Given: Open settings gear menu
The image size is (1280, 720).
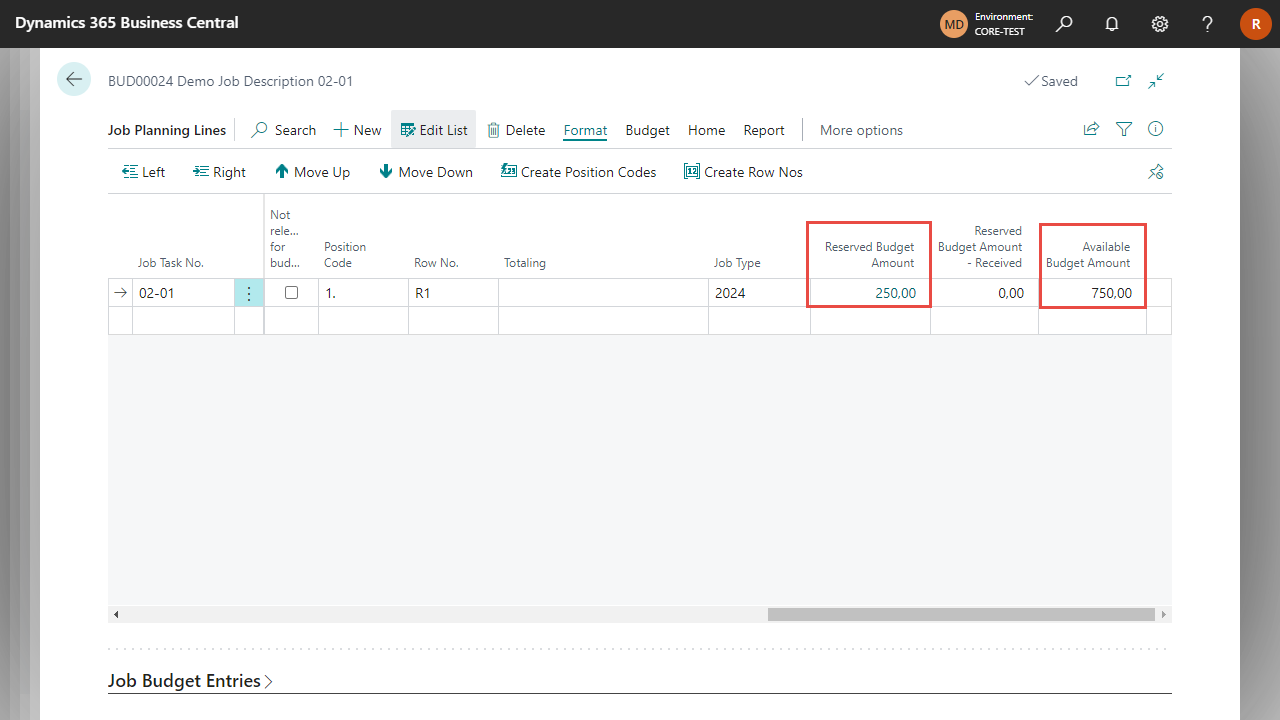Looking at the screenshot, I should coord(1160,23).
